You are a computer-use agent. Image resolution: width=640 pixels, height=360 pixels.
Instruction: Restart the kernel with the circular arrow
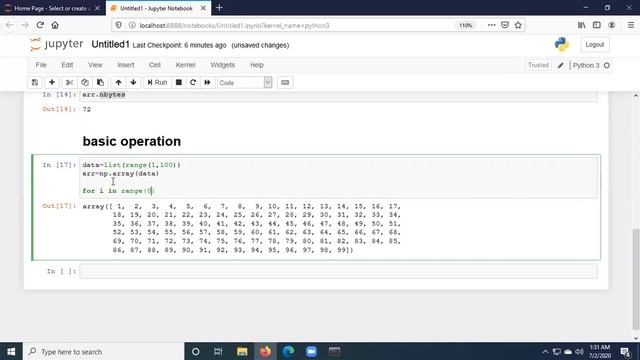tap(193, 82)
